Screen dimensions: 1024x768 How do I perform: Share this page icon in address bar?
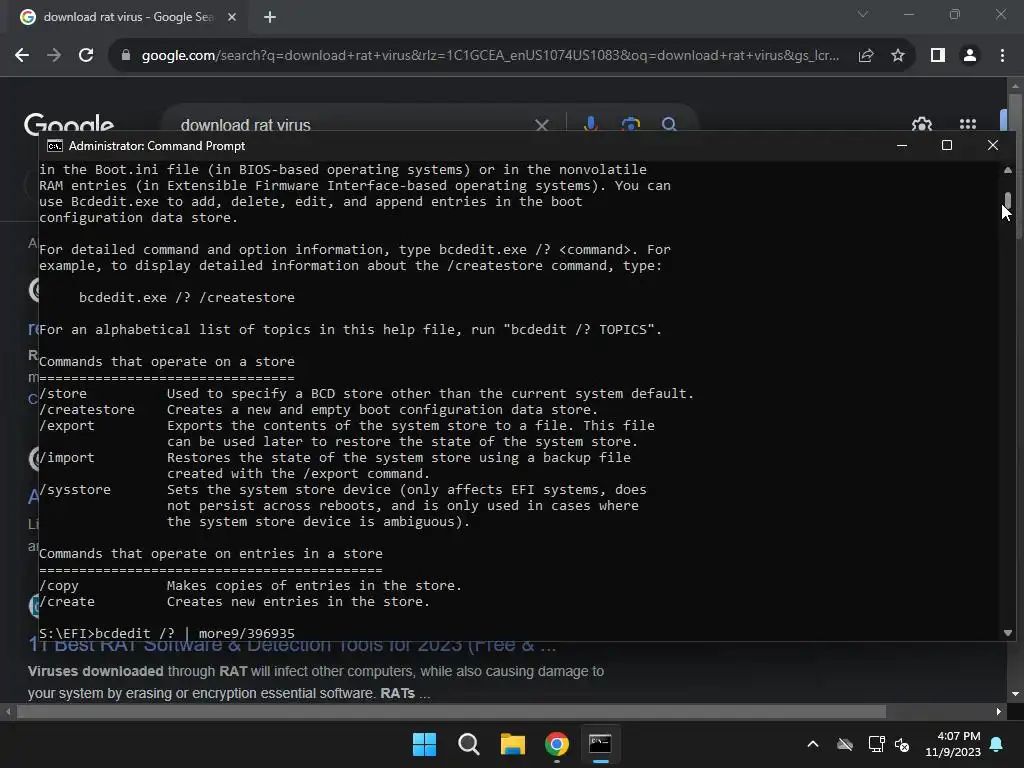click(866, 56)
